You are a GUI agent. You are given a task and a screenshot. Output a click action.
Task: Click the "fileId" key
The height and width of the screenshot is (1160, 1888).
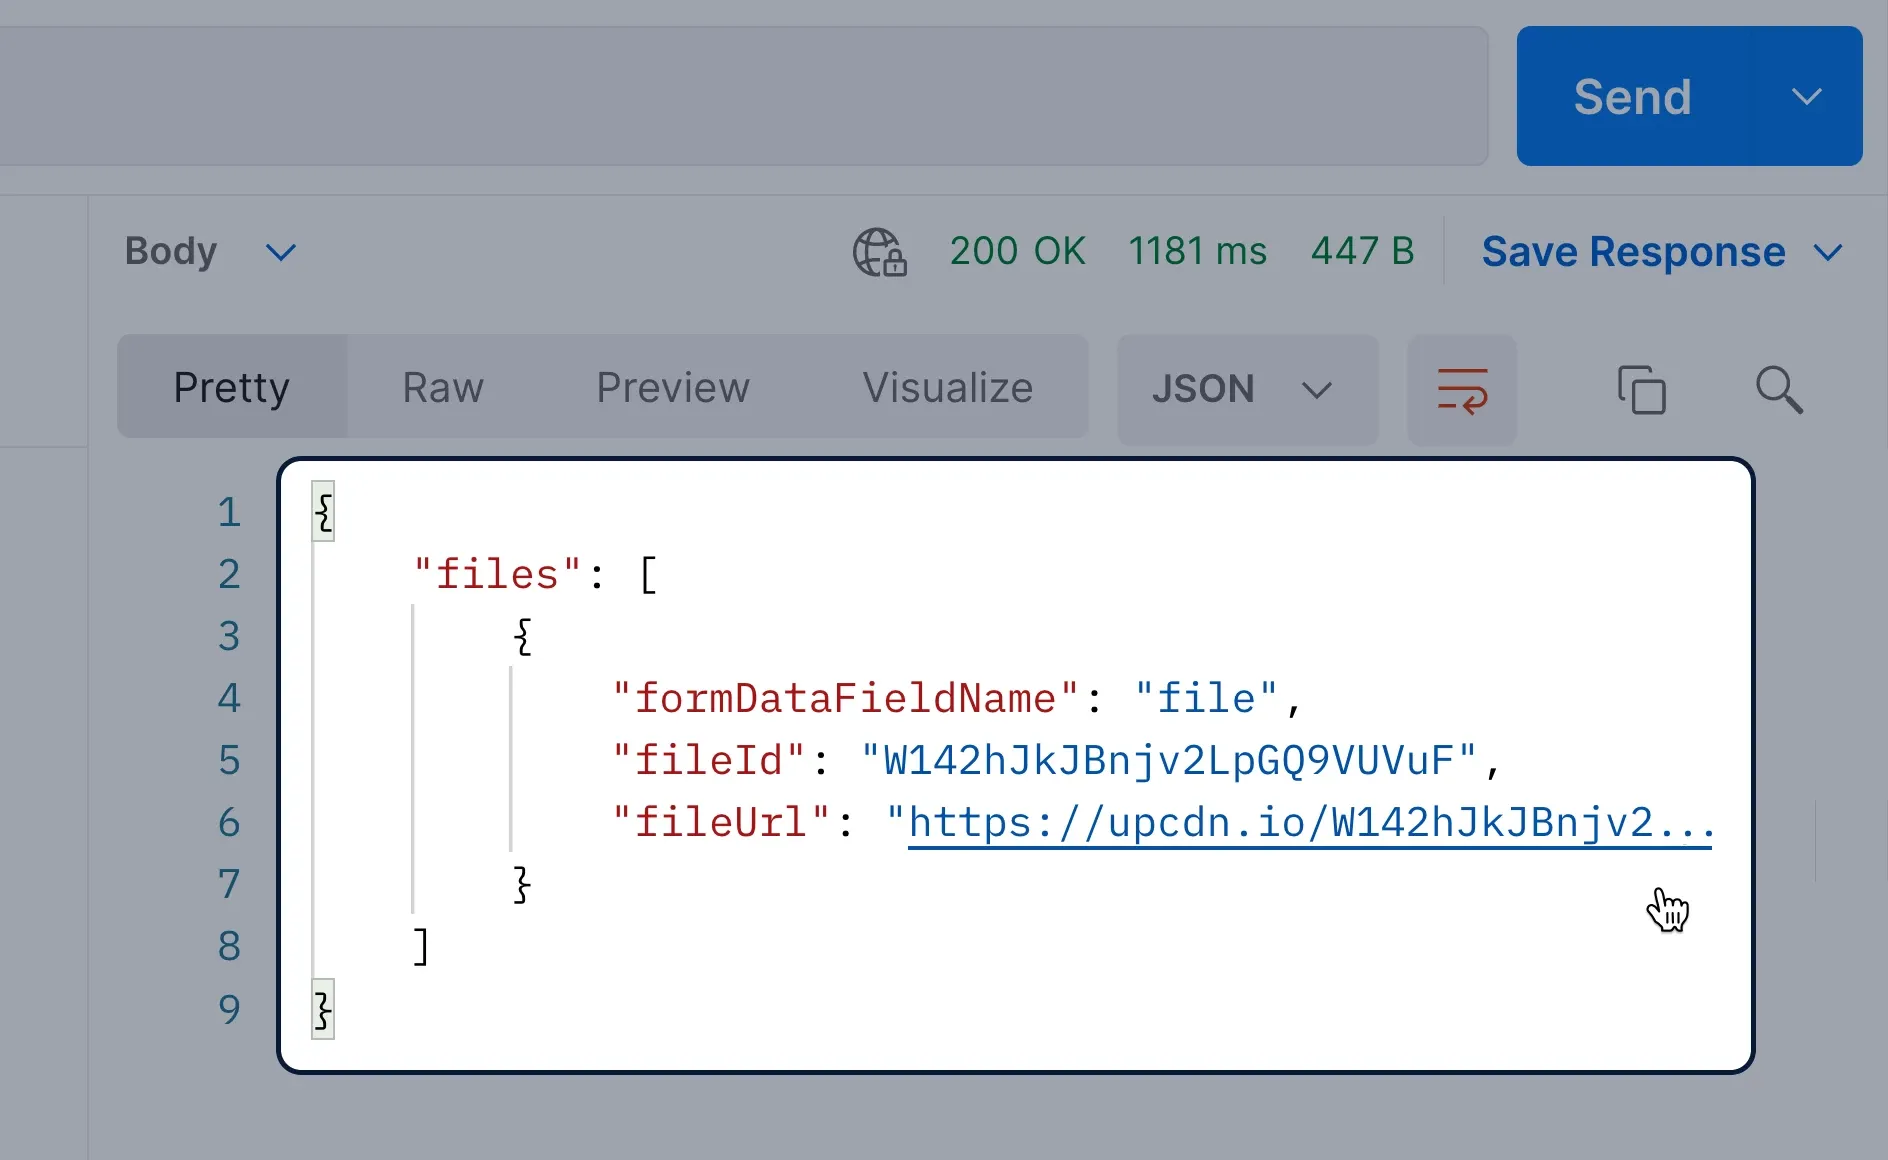point(709,760)
